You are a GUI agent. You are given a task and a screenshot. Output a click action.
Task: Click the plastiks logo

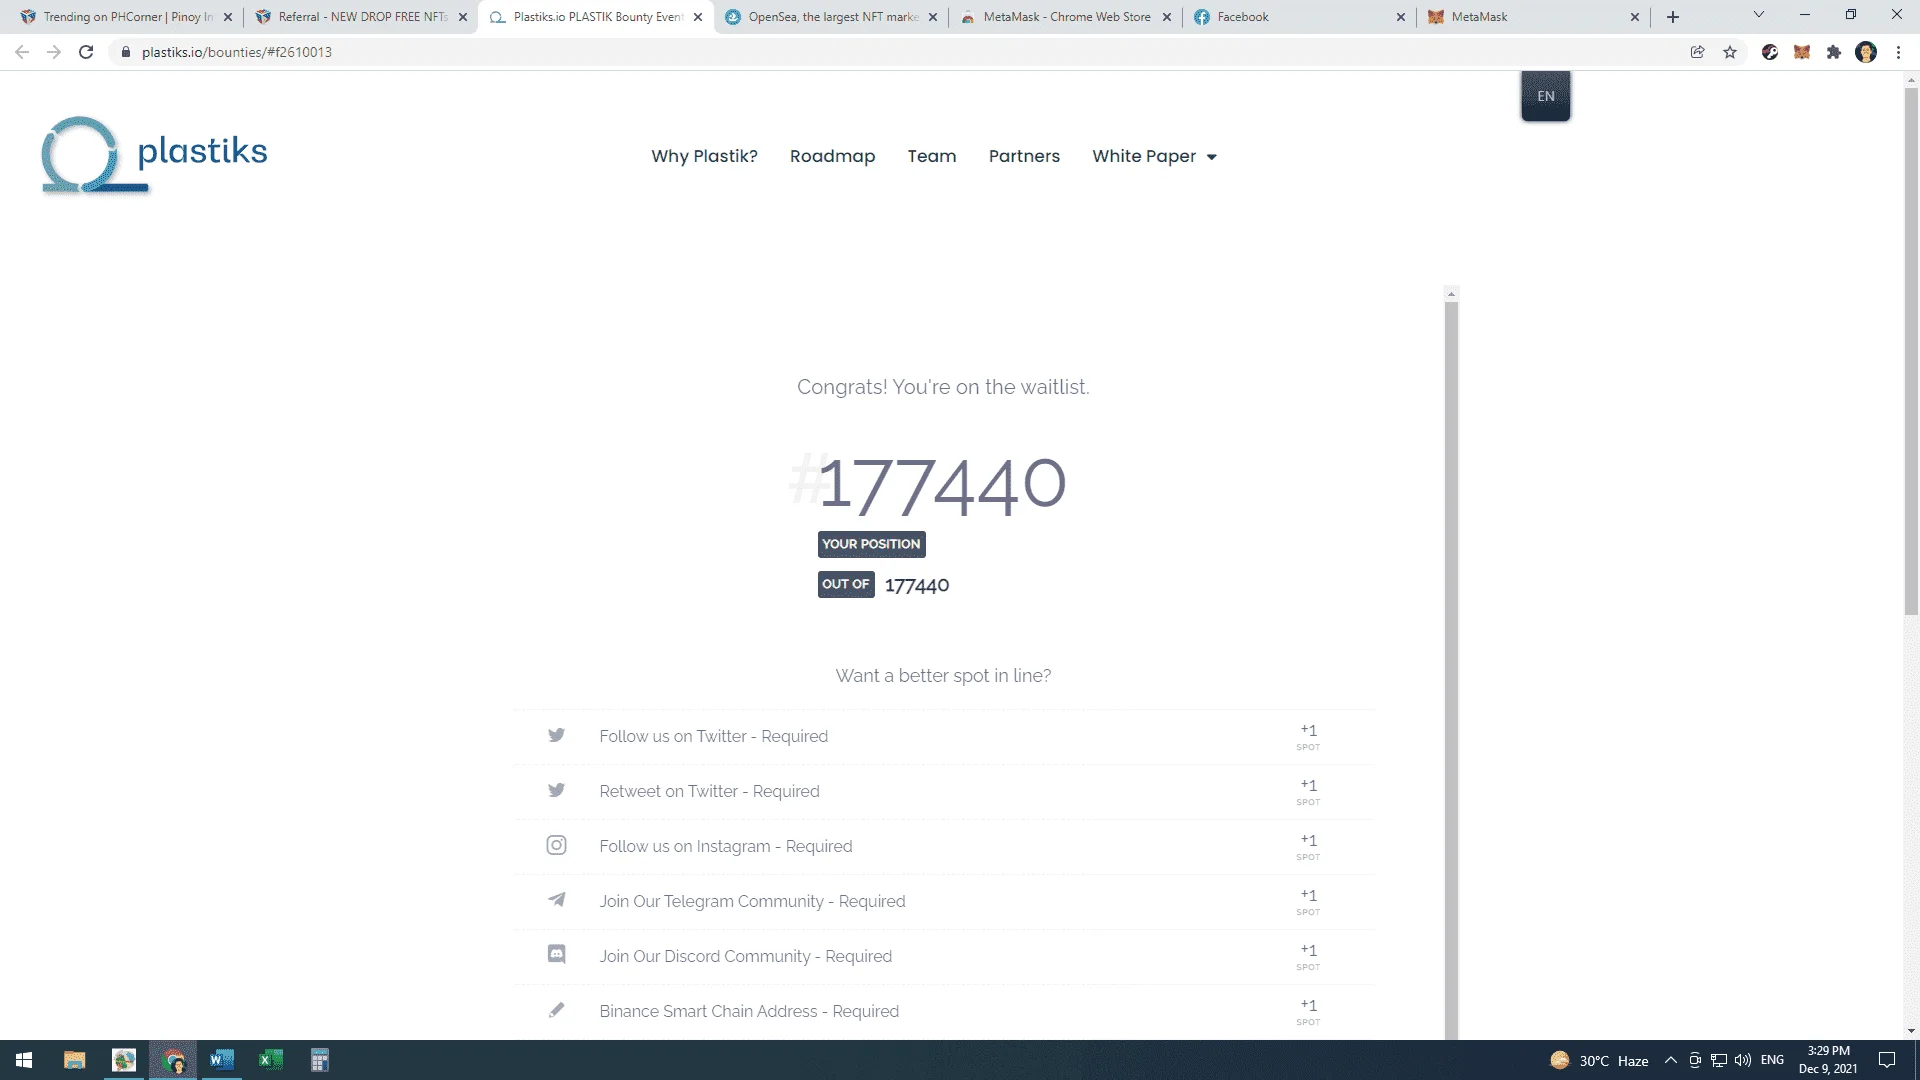point(155,155)
